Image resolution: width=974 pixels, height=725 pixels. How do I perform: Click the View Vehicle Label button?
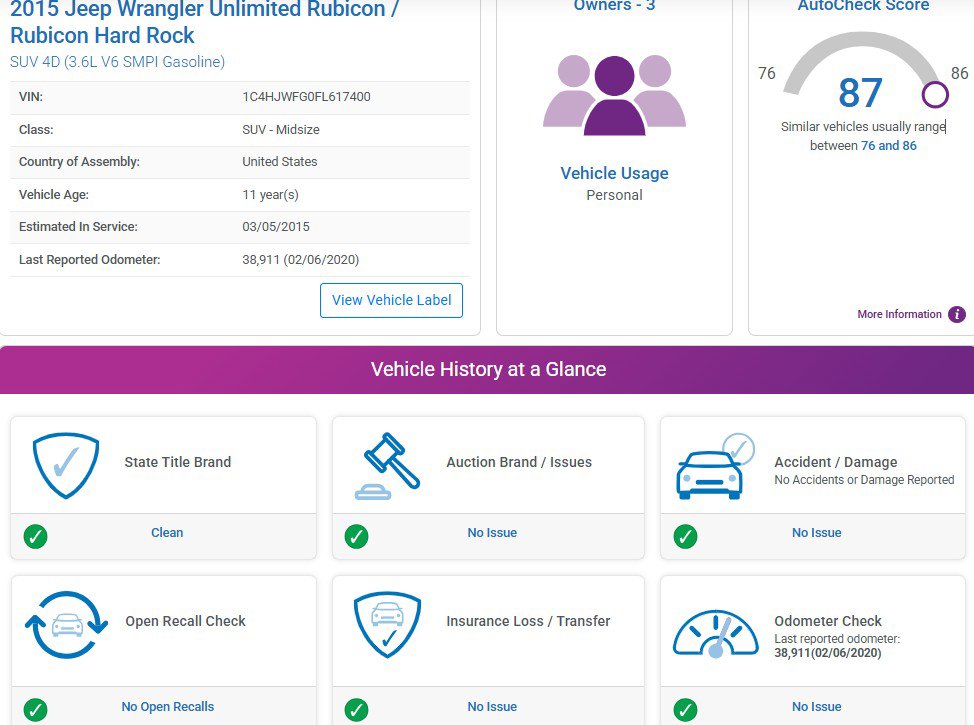(x=391, y=300)
